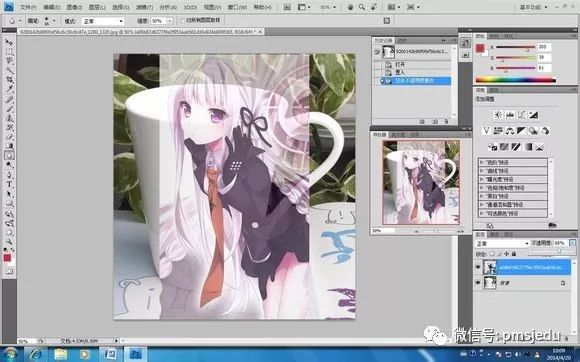580x362 pixels.
Task: Select the Crop tool
Action: [x=9, y=80]
